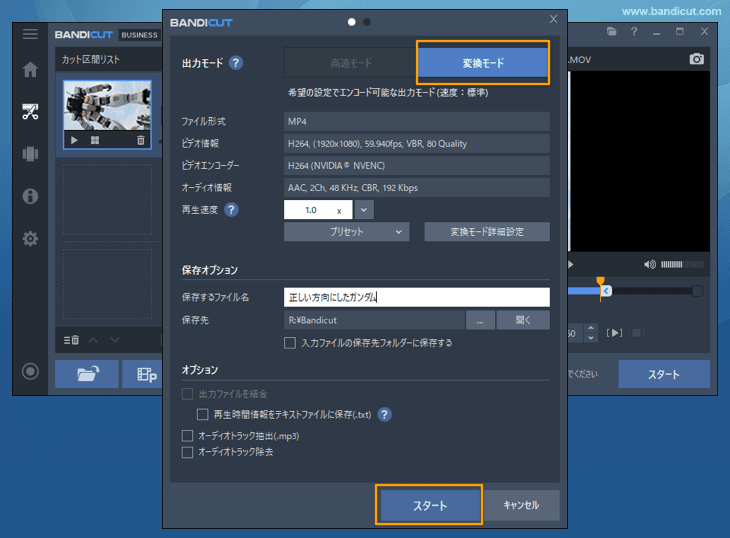Close the export dialog with X
This screenshot has height=538, width=730.
point(553,19)
